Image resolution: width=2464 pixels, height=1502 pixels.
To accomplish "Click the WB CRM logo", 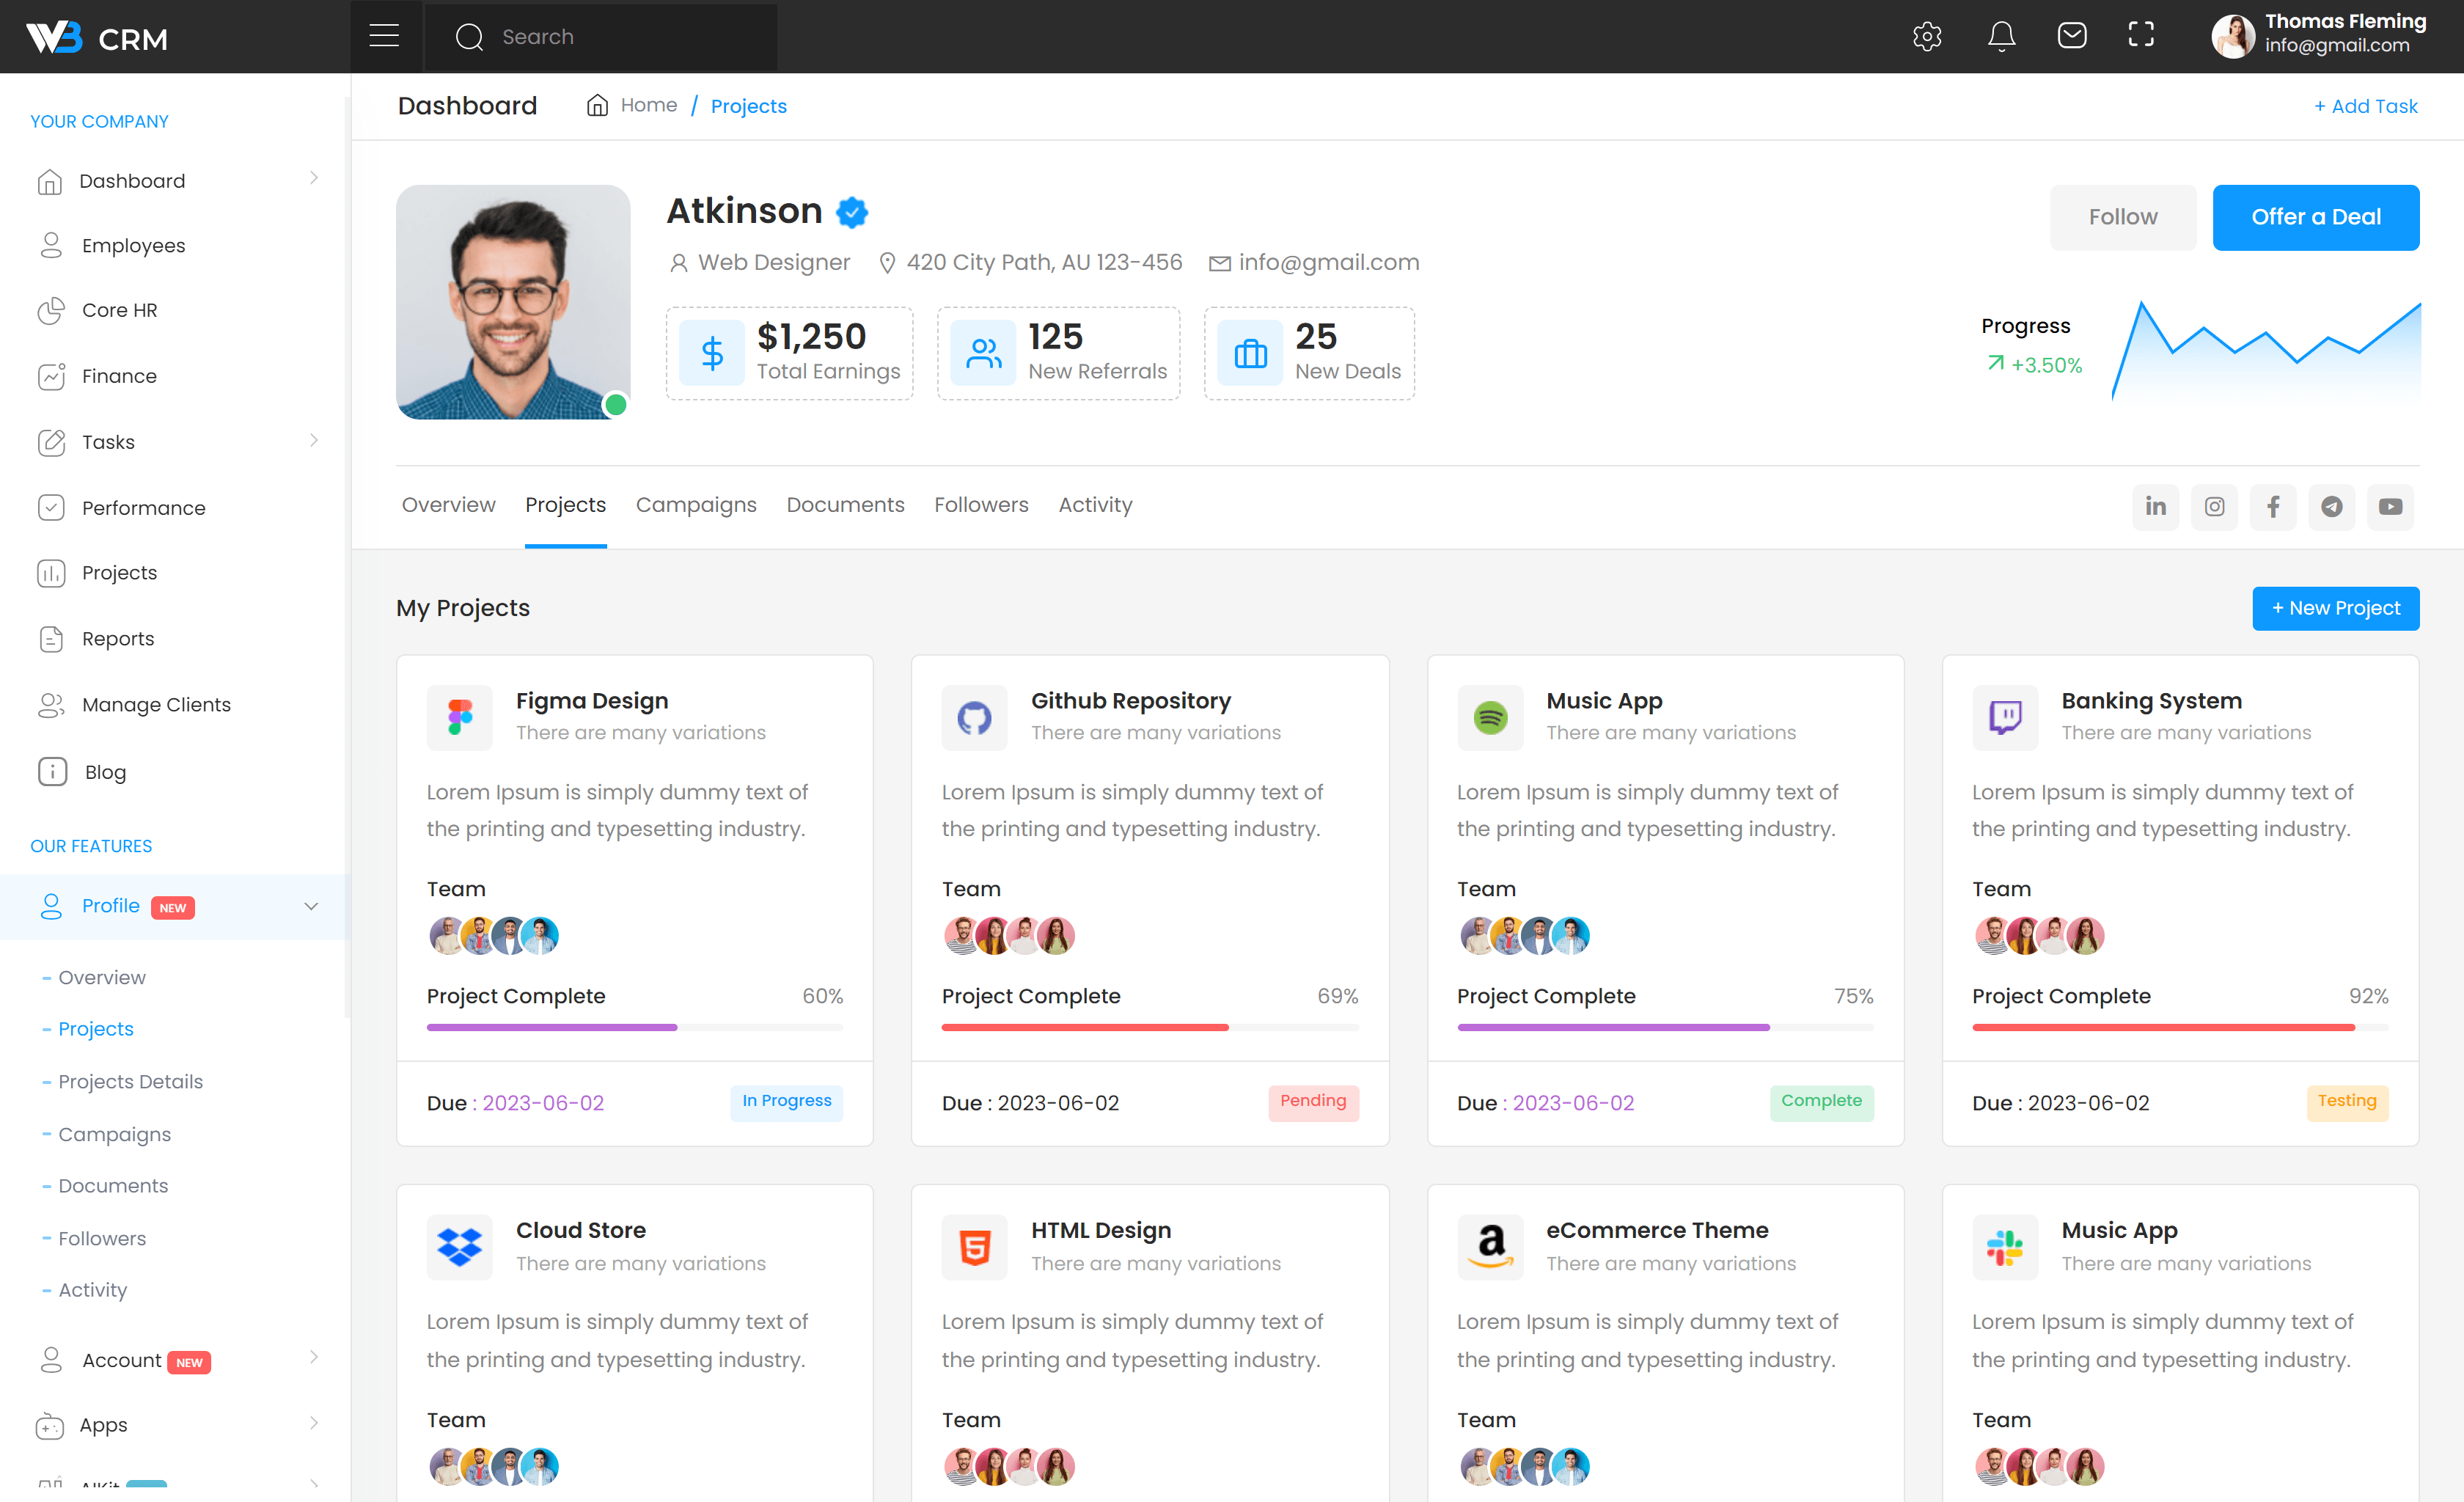I will pyautogui.click(x=97, y=38).
